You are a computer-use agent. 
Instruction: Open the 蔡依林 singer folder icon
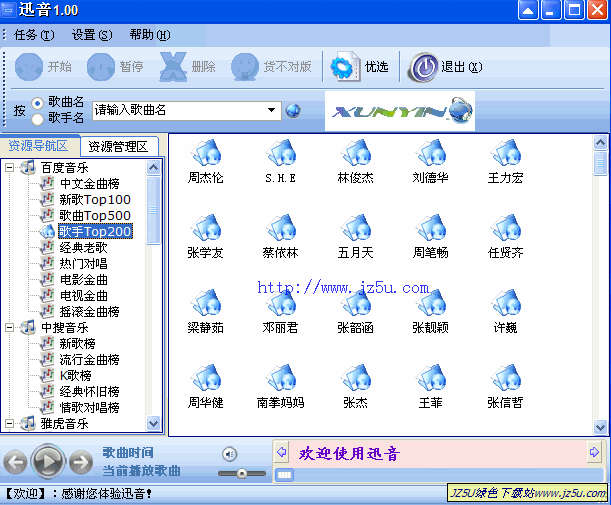click(281, 228)
